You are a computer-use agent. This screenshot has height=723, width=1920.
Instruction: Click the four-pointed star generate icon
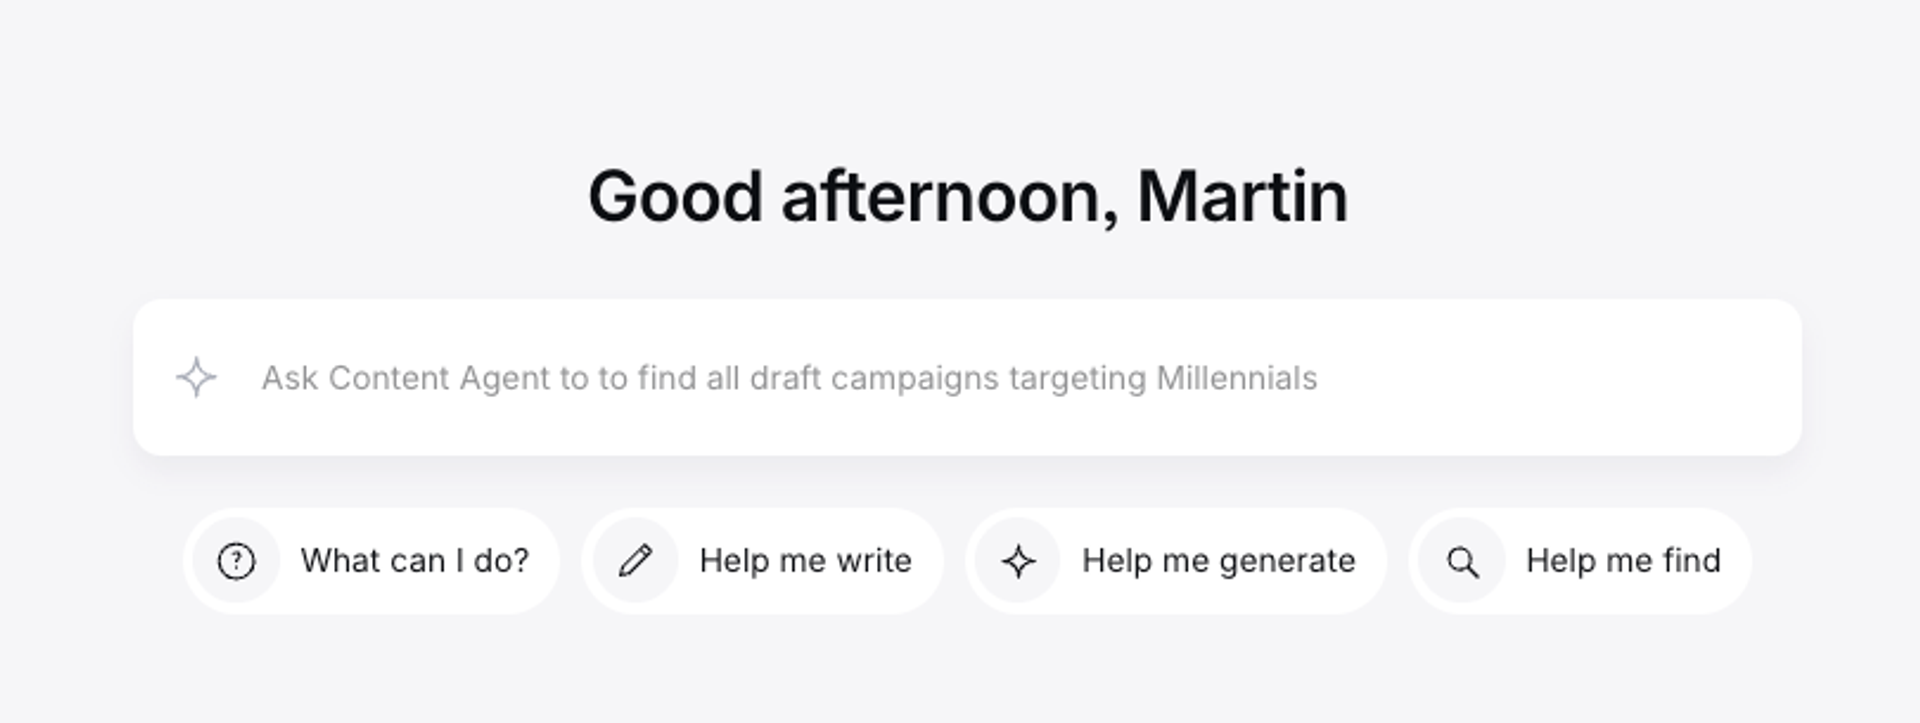[x=1019, y=561]
